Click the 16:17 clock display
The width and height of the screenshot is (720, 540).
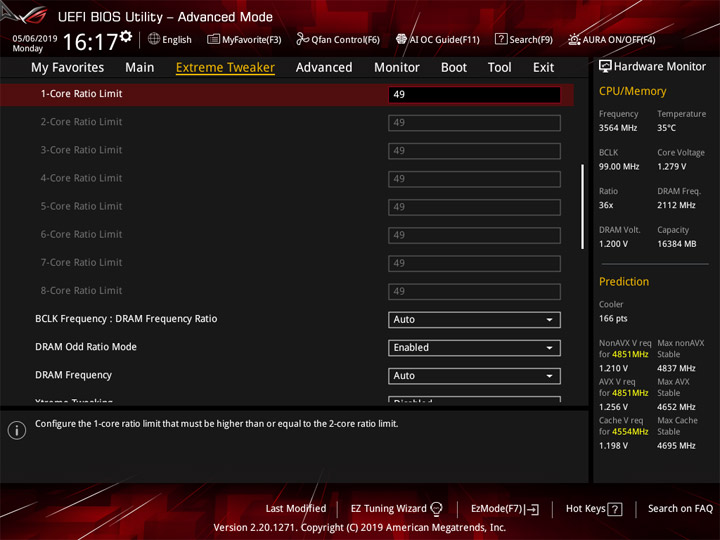90,42
